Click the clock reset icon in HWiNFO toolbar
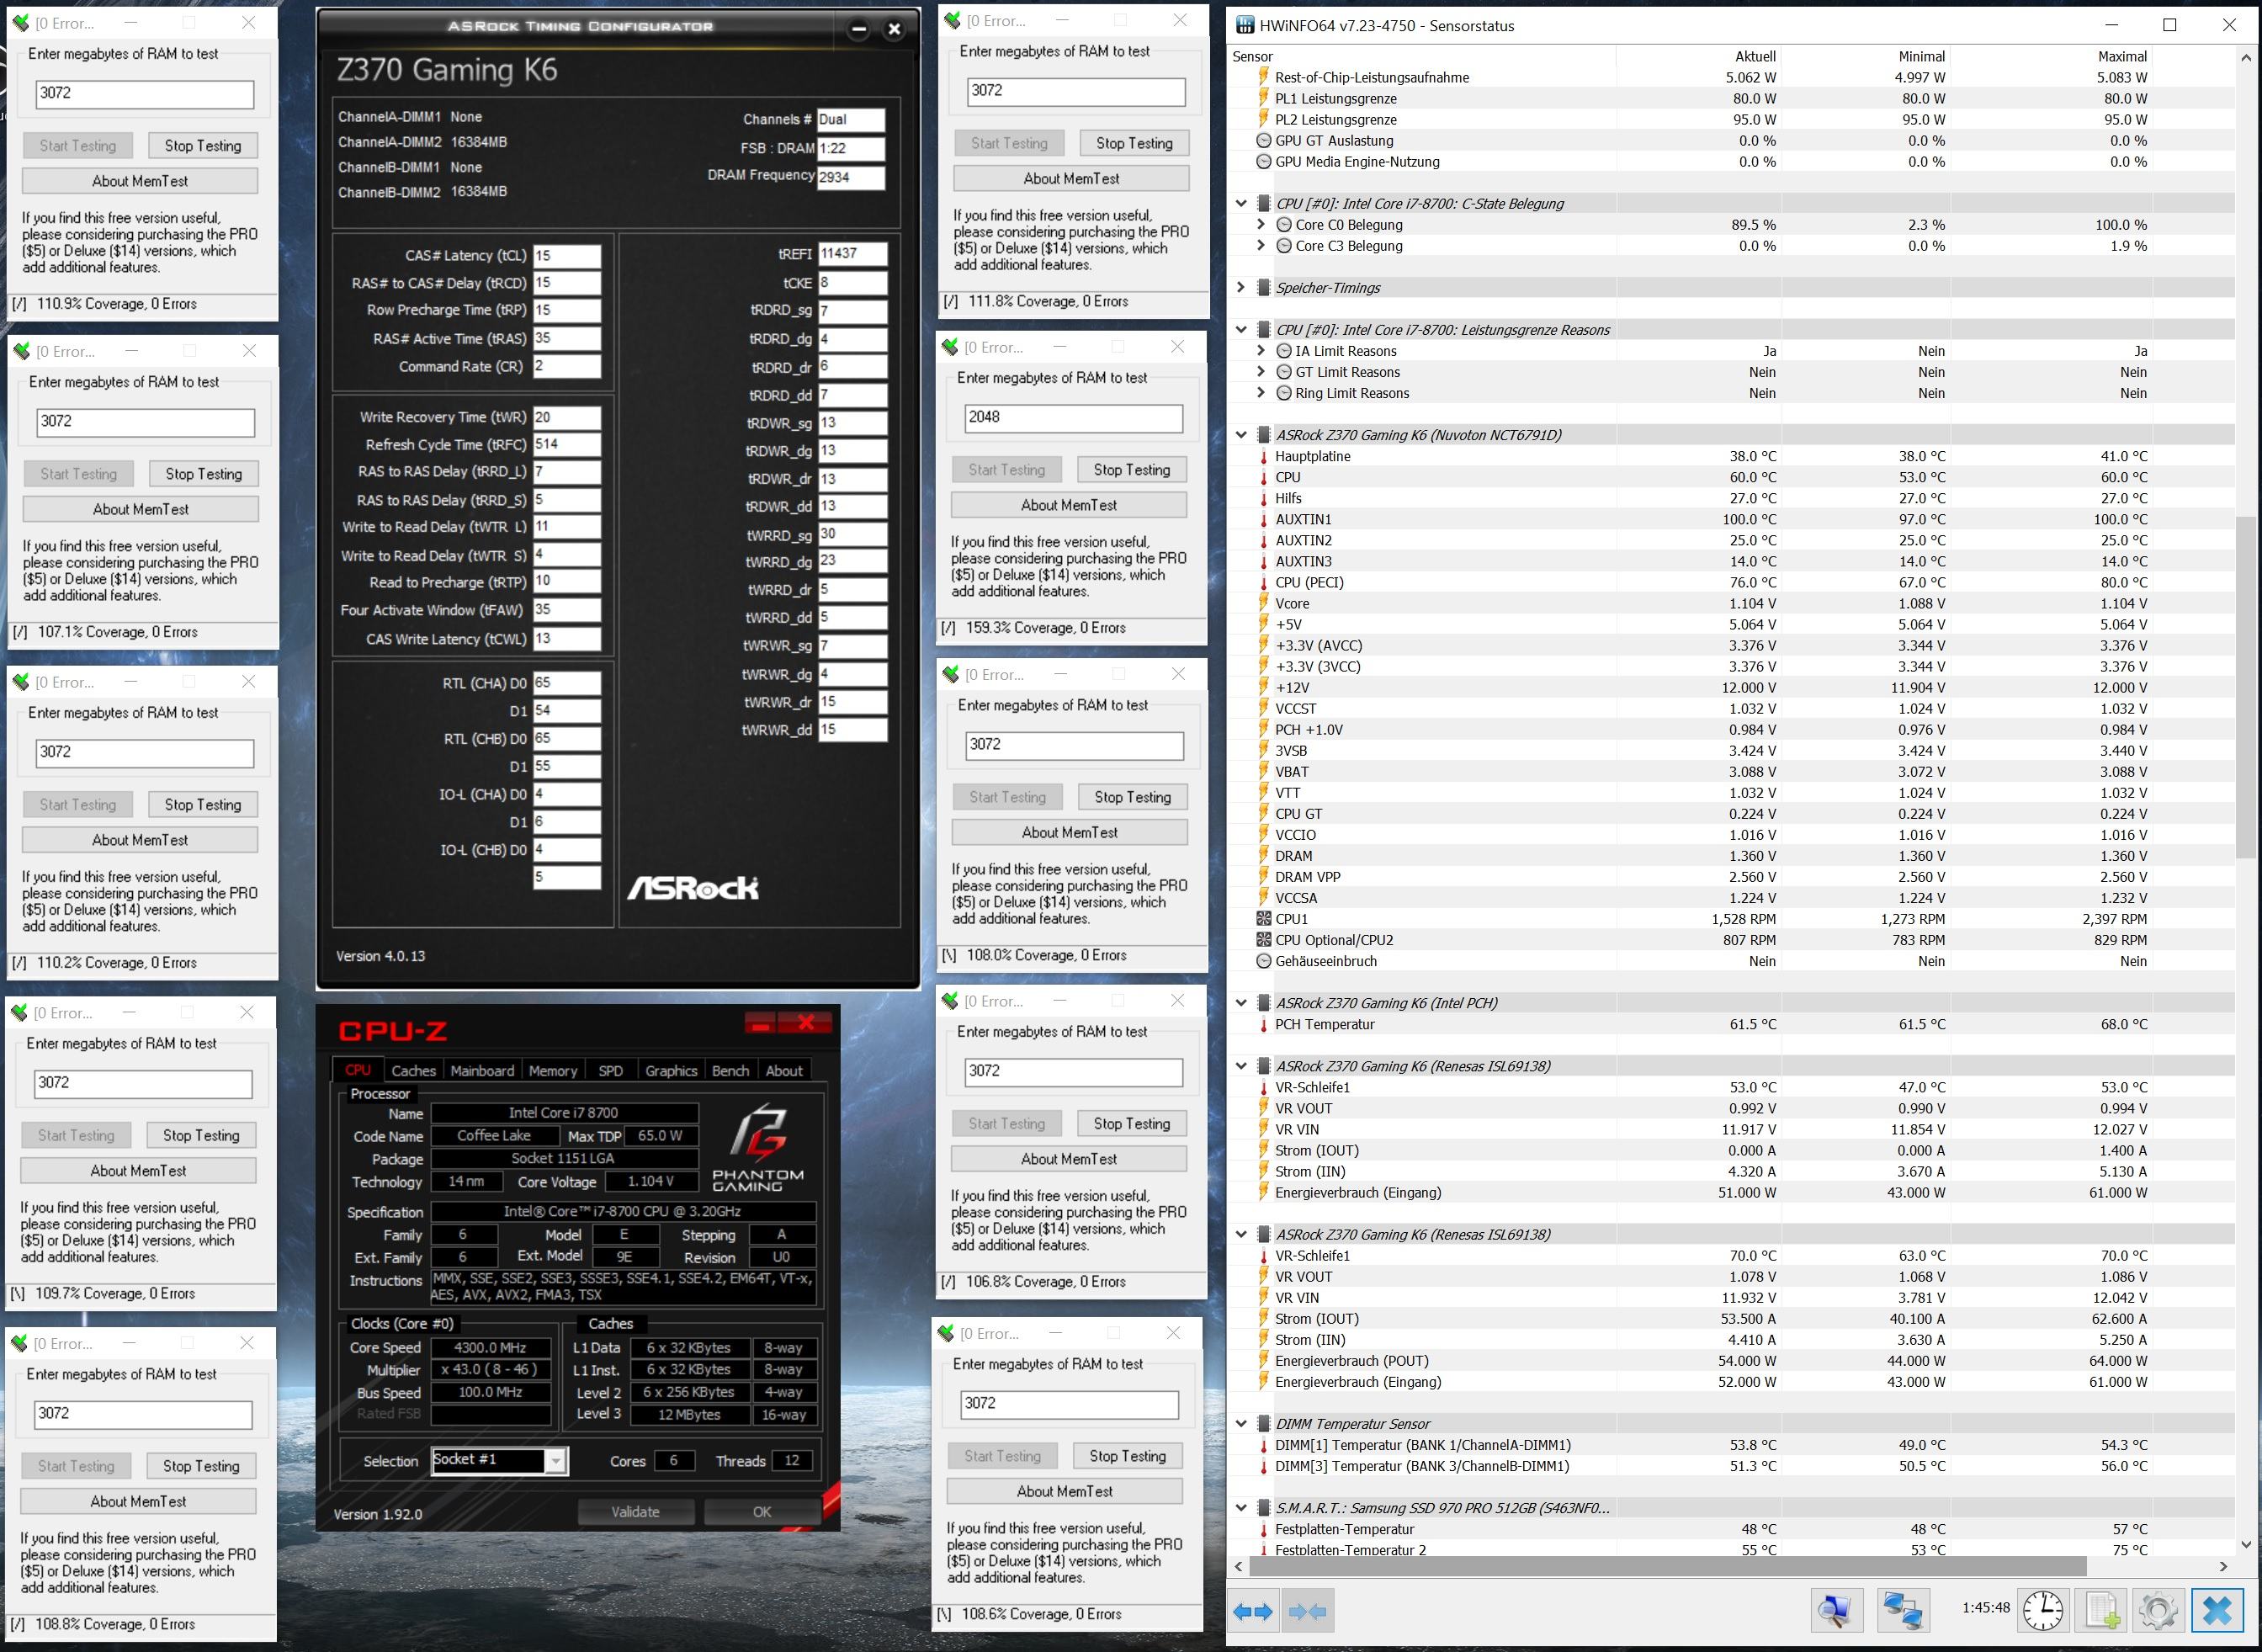 coord(2043,1610)
